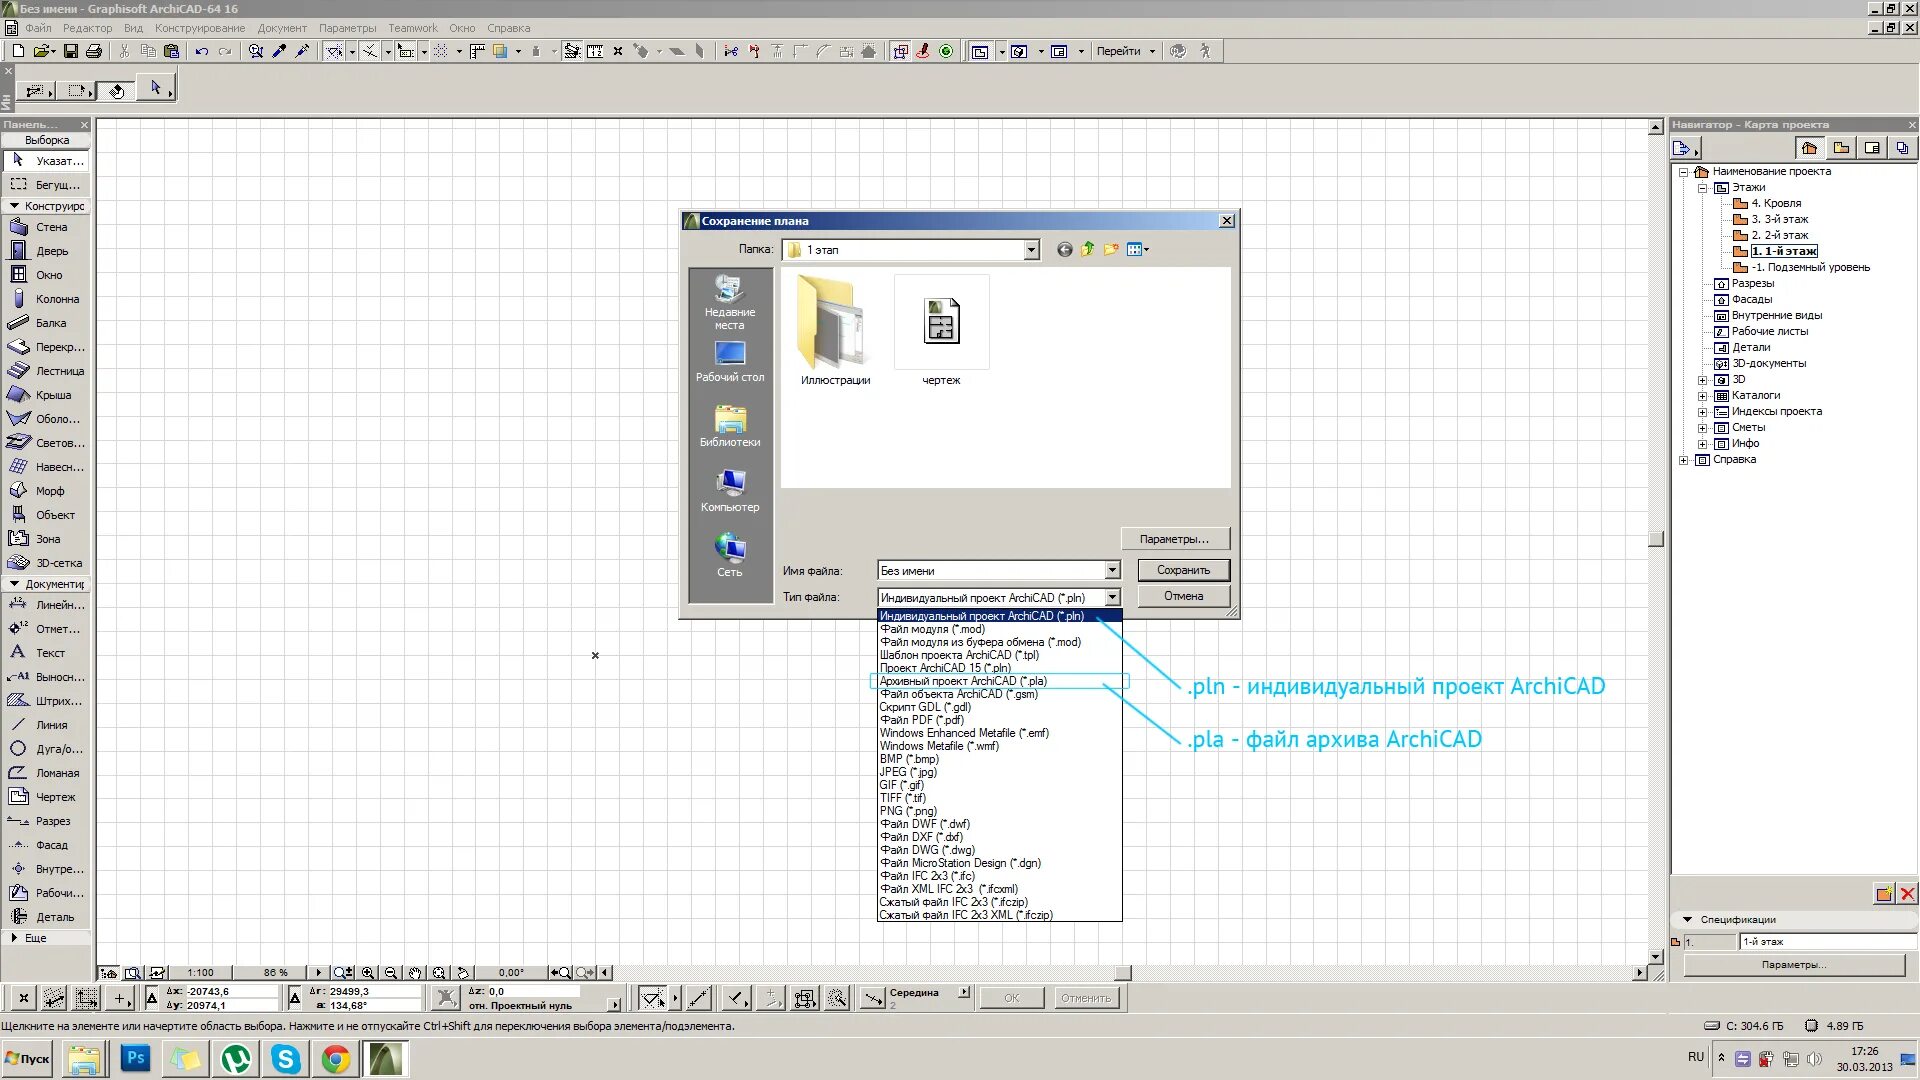Click the Save icon in main toolbar
1920x1080 pixels.
coord(71,51)
